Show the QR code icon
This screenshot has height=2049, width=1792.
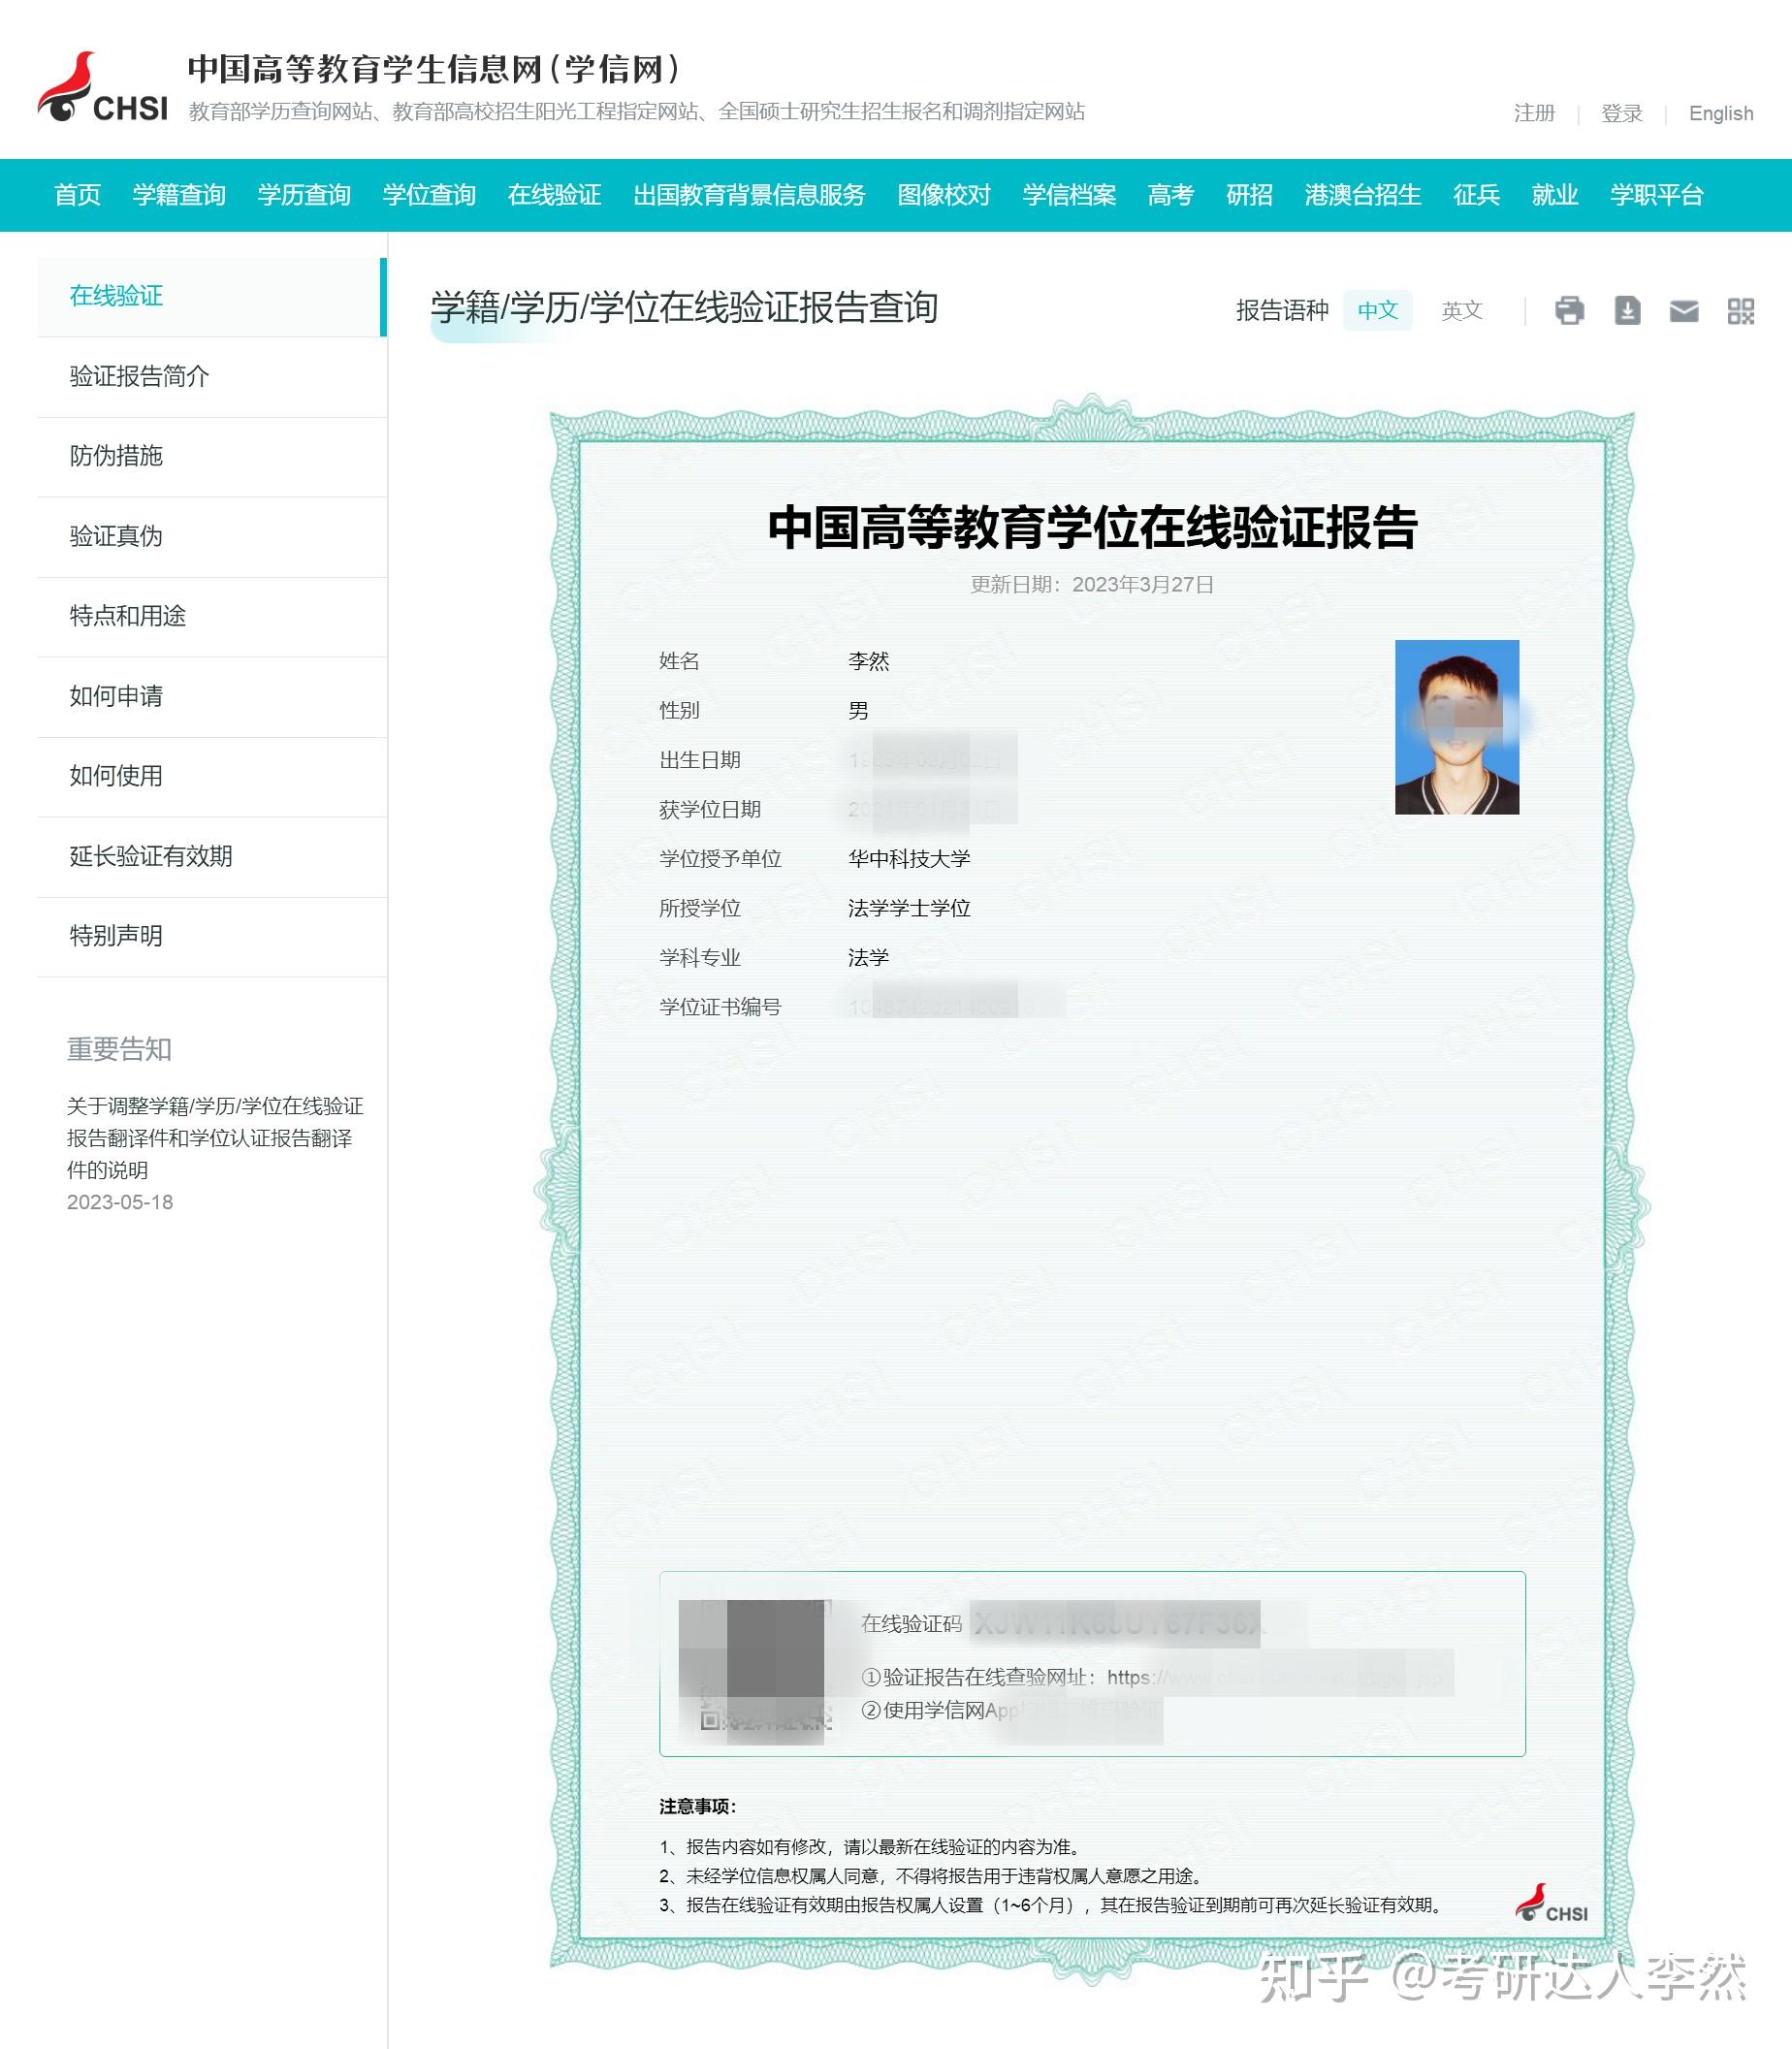pyautogui.click(x=1741, y=311)
